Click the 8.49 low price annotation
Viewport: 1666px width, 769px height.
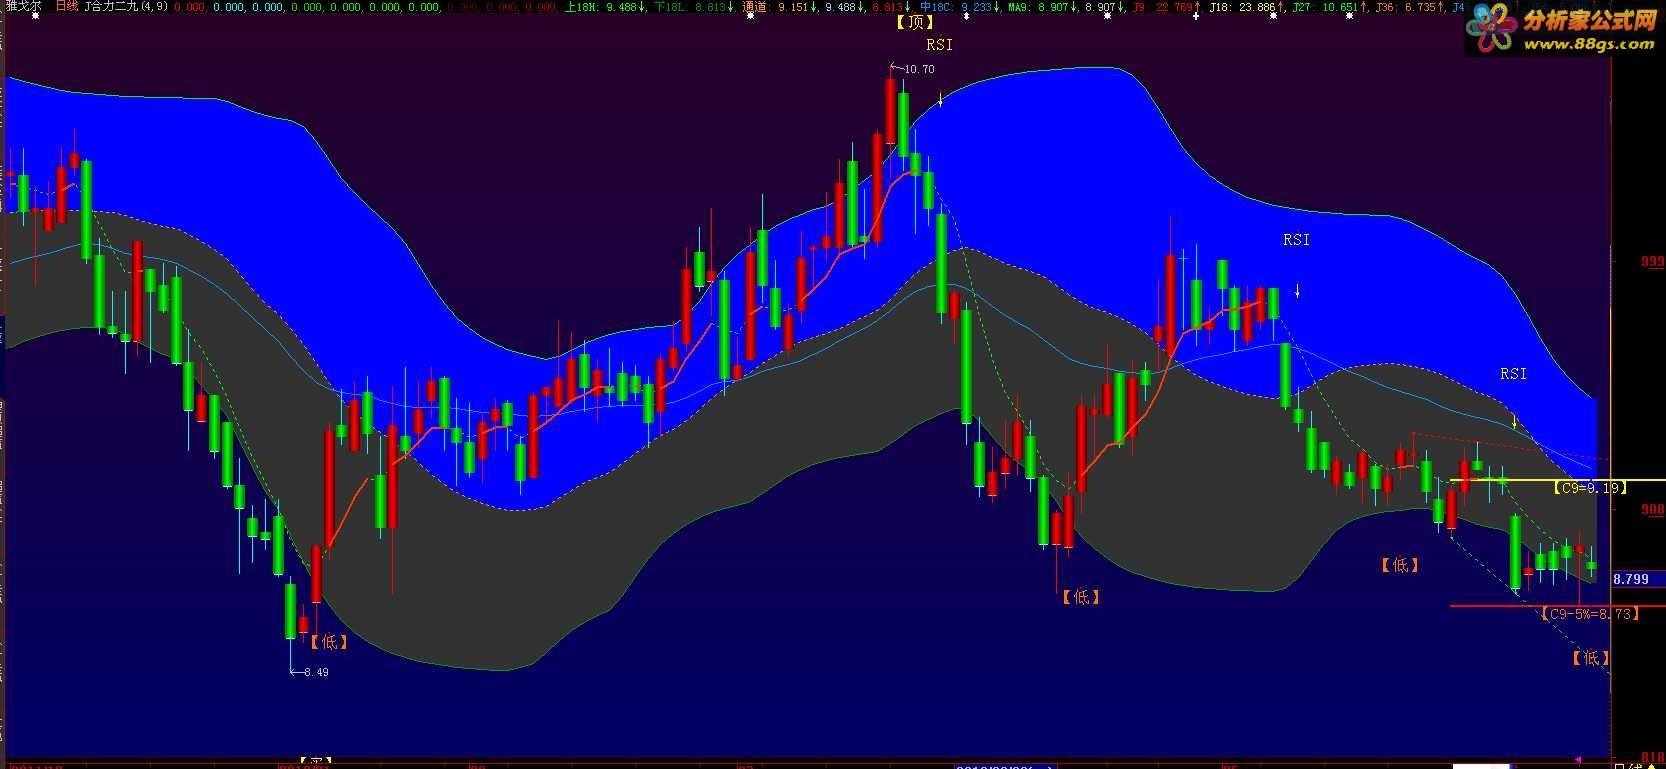[x=315, y=672]
